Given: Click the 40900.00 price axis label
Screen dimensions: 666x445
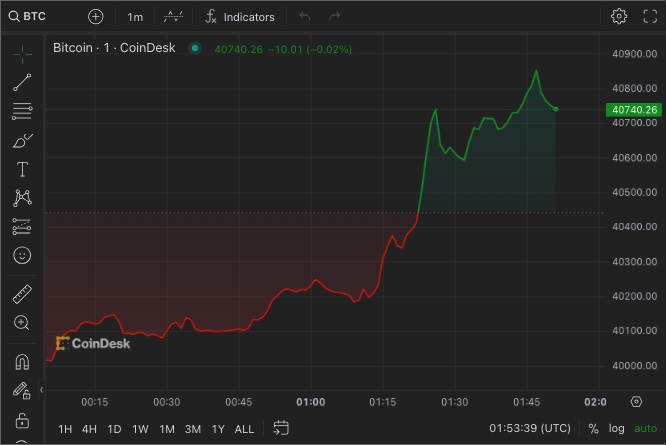Looking at the screenshot, I should pos(635,54).
